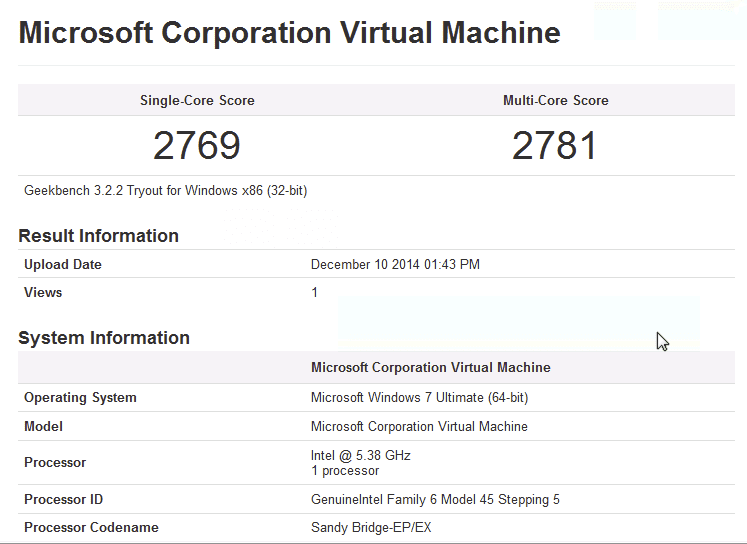Click the Model row label
Viewport: 747px width, 544px height.
pos(43,427)
